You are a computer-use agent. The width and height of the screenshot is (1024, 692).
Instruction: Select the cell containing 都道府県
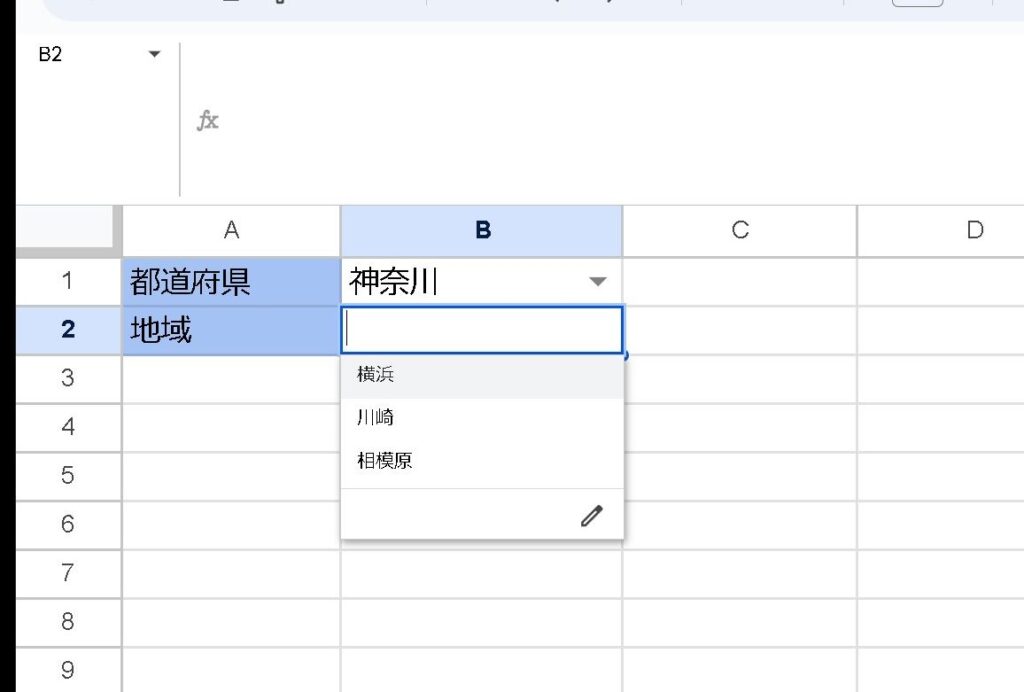click(x=231, y=282)
